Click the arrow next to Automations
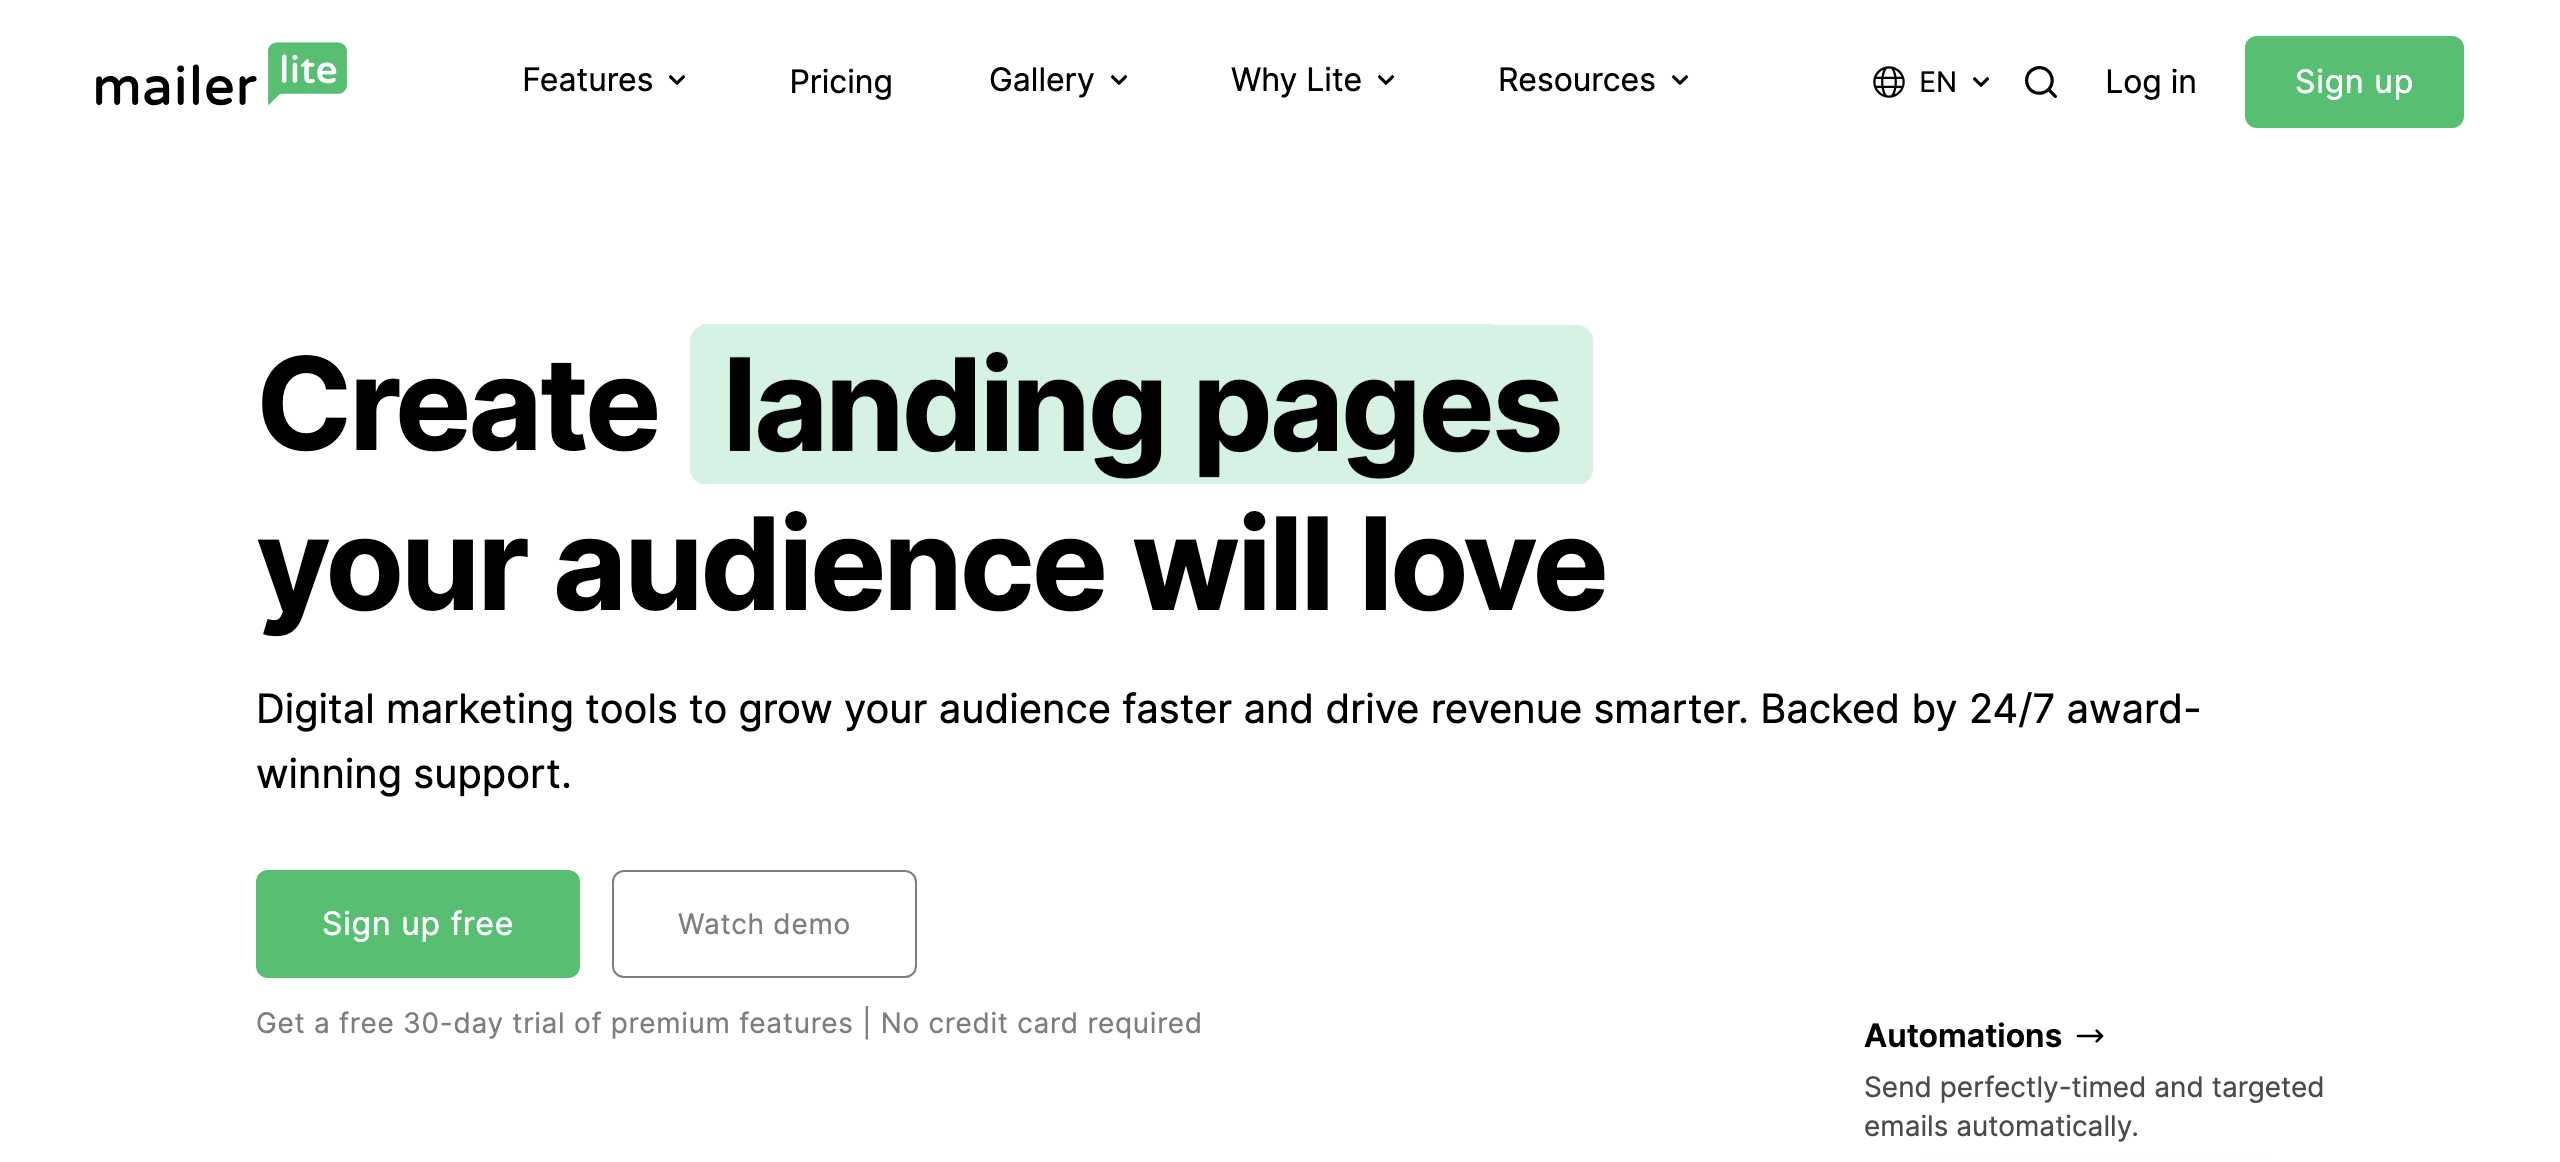 tap(2091, 1036)
